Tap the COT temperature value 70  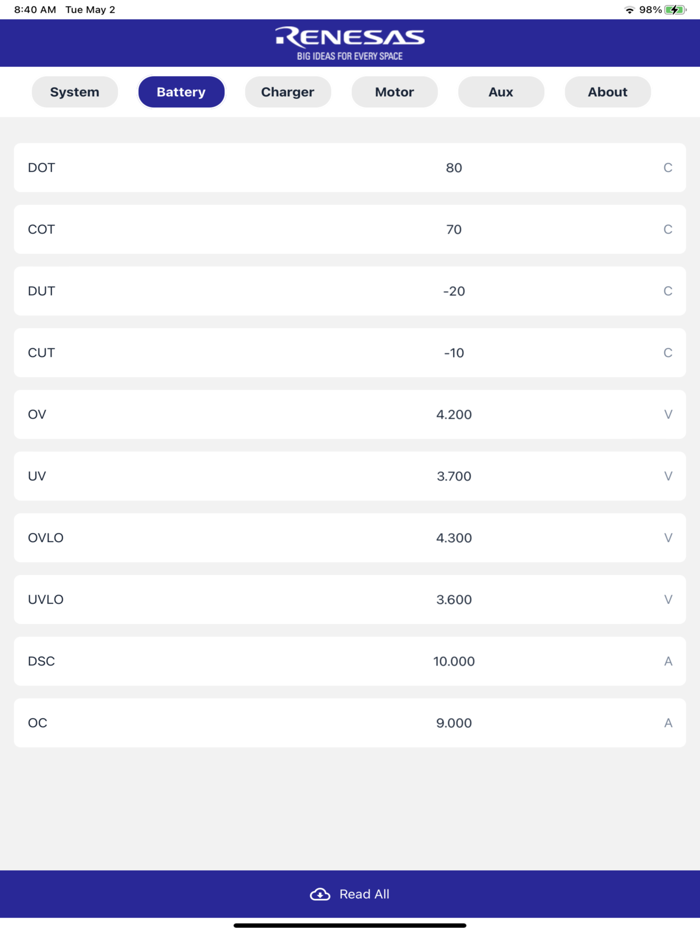coord(453,229)
